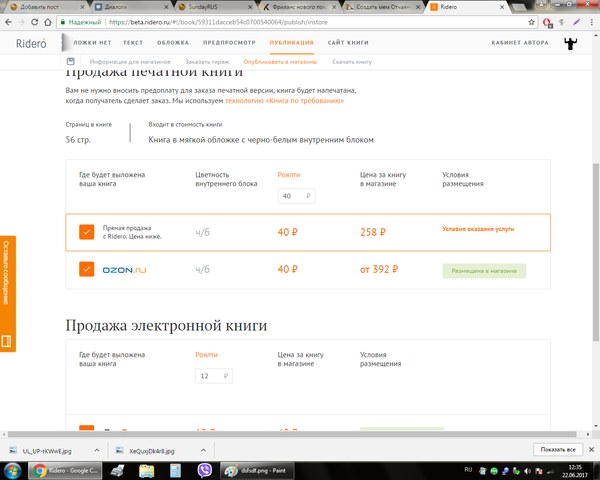Open browser home page icon

pos(47,22)
